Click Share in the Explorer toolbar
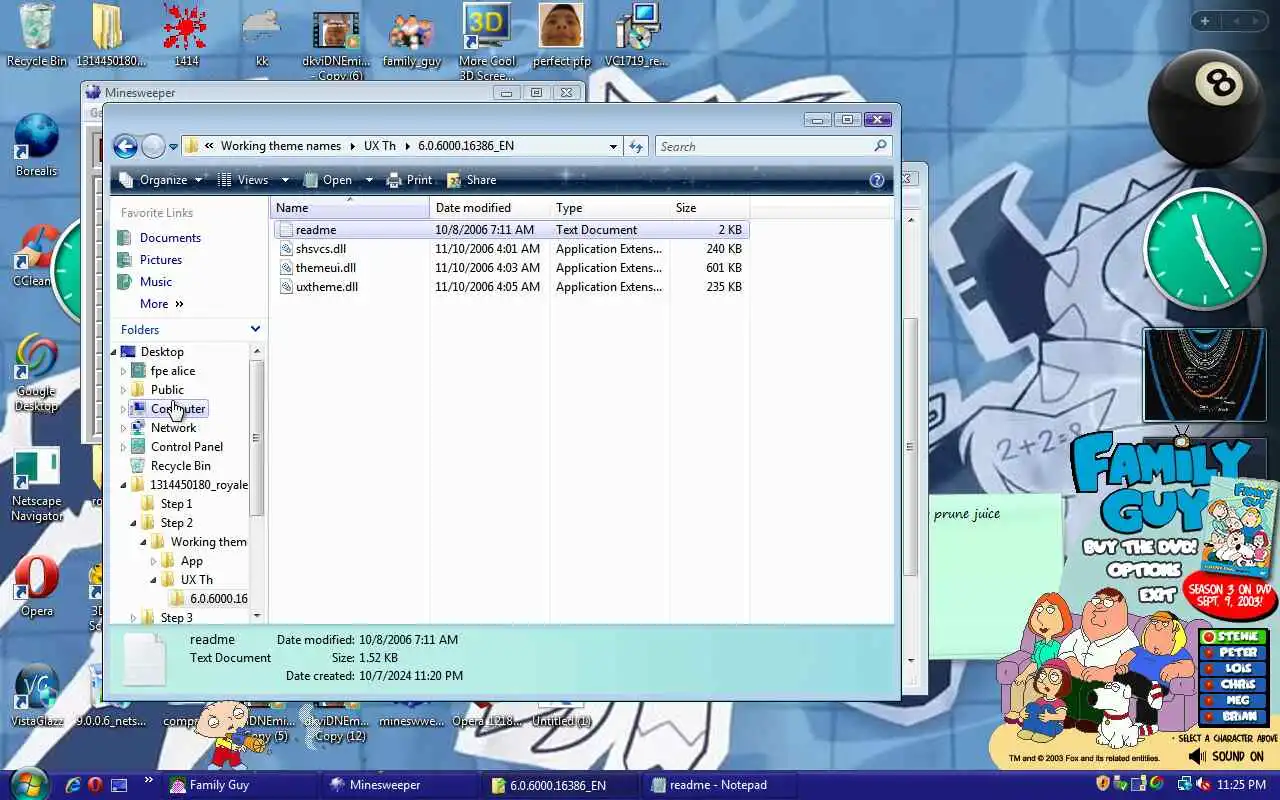Image resolution: width=1280 pixels, height=800 pixels. pos(471,180)
